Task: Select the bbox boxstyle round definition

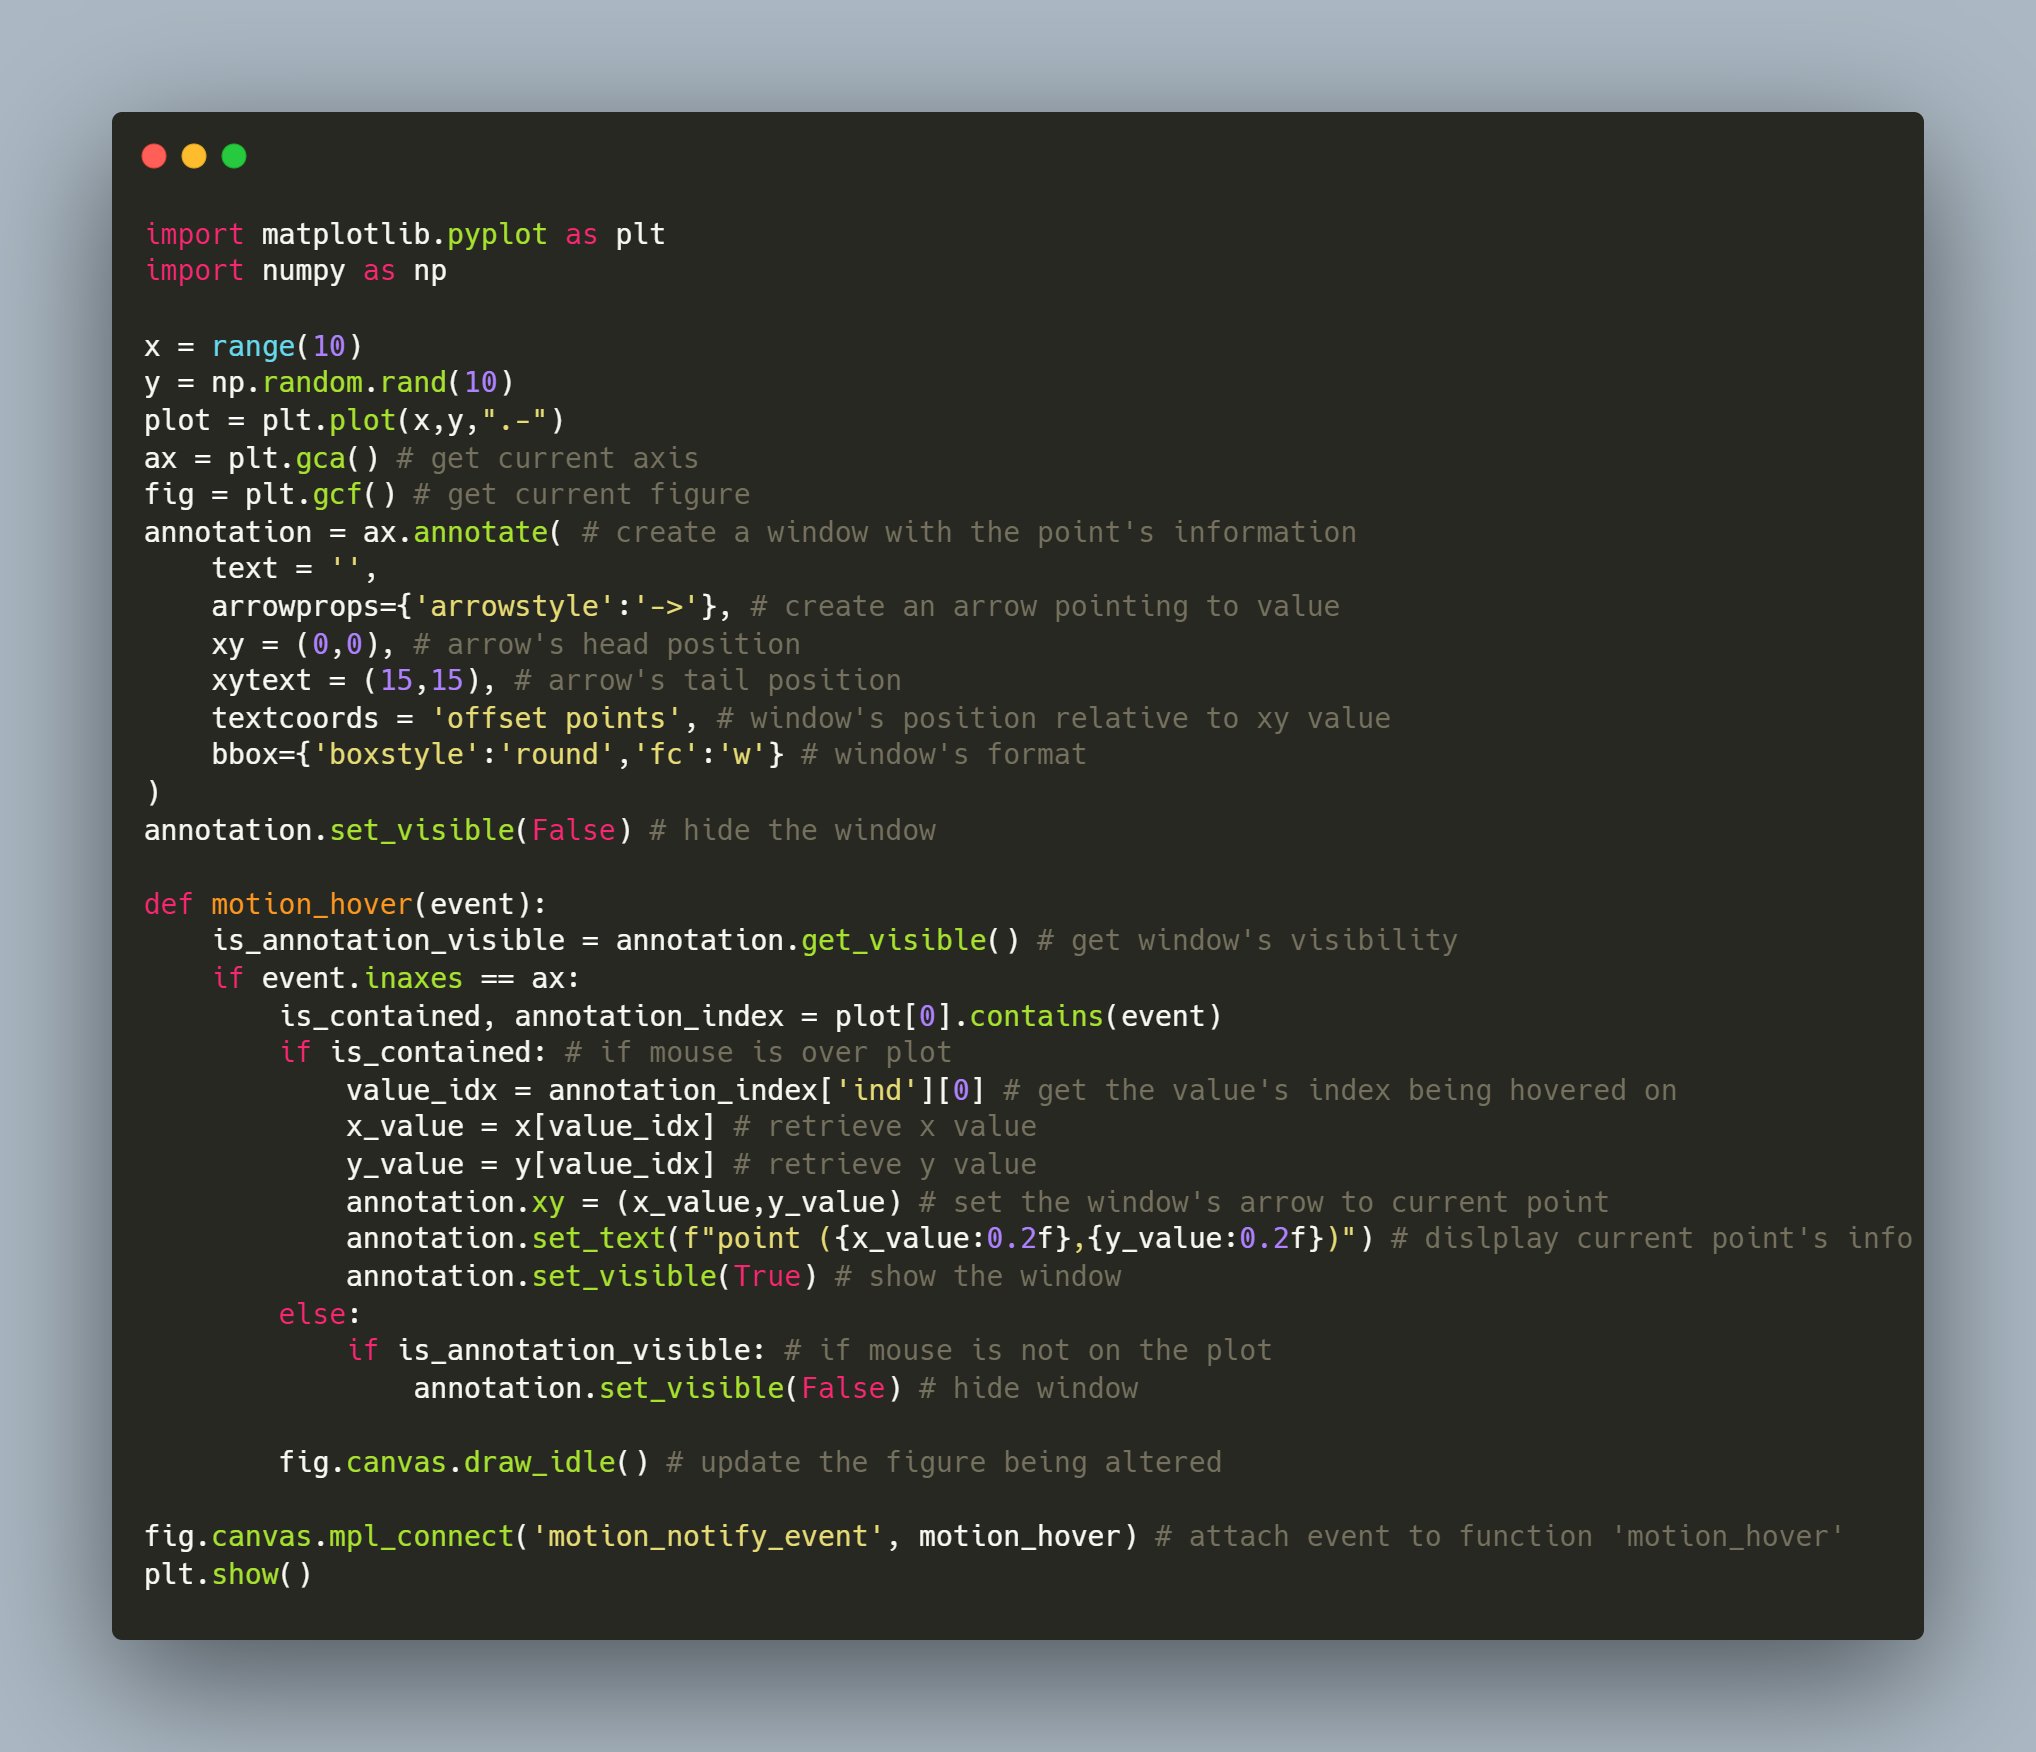Action: coord(470,754)
